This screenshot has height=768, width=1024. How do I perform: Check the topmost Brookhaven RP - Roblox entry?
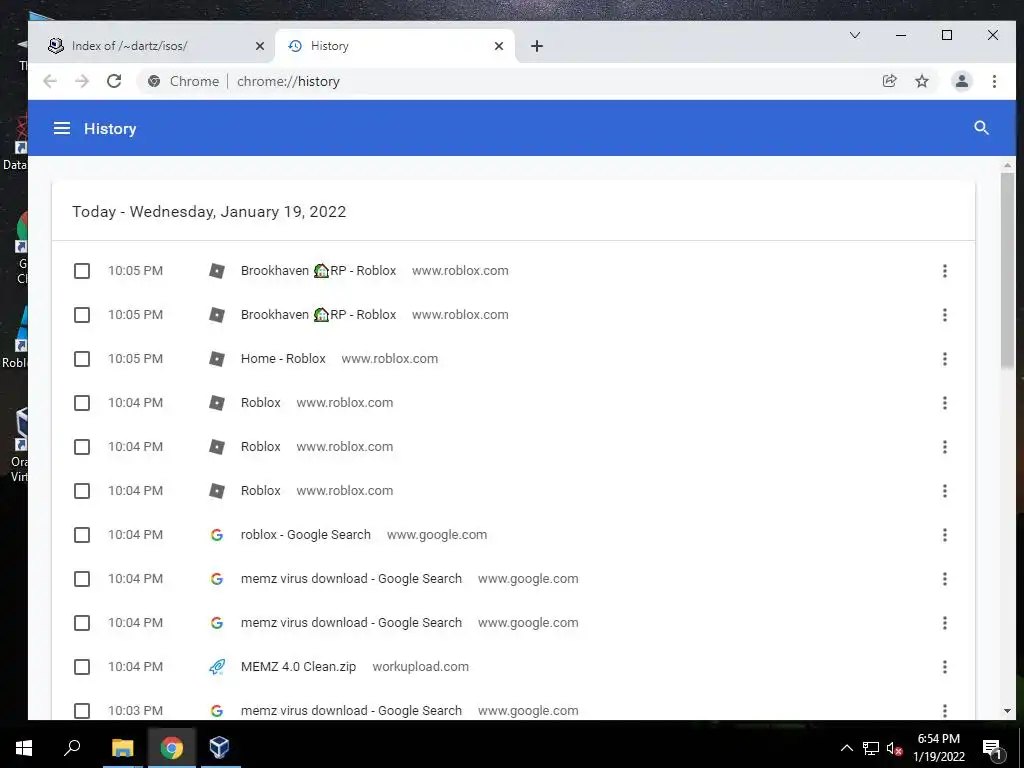pyautogui.click(x=82, y=270)
